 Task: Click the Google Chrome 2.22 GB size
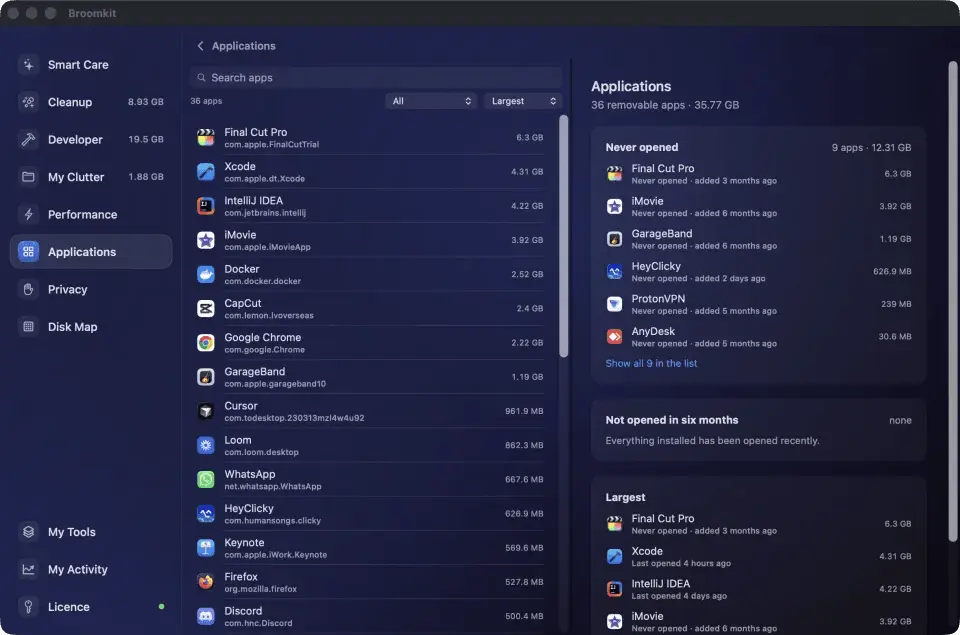[527, 343]
